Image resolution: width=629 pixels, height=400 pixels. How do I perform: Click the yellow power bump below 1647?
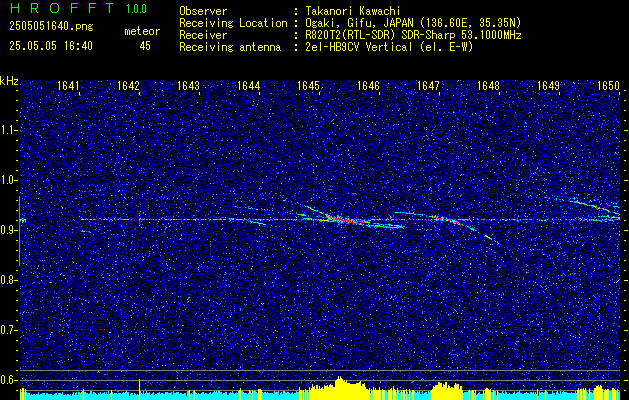(446, 391)
